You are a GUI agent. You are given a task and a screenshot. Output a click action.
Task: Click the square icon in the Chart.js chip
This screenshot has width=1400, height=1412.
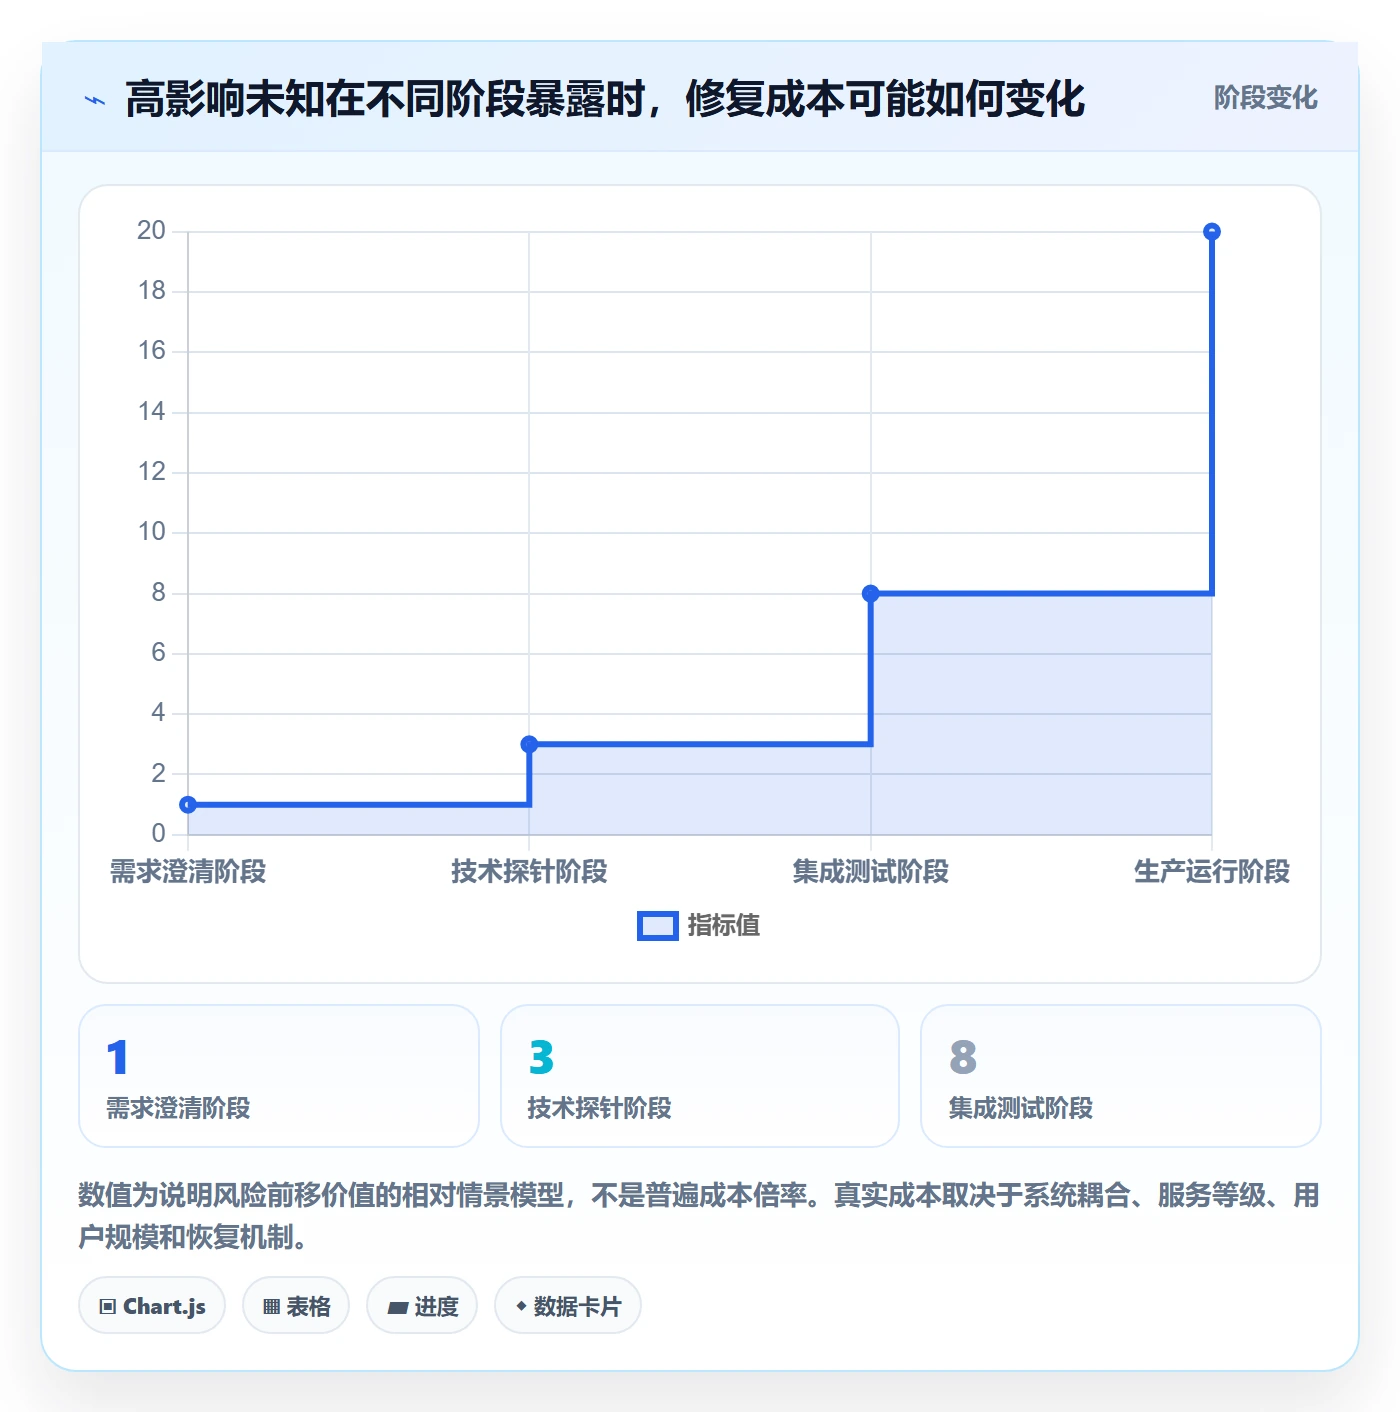click(x=108, y=1307)
